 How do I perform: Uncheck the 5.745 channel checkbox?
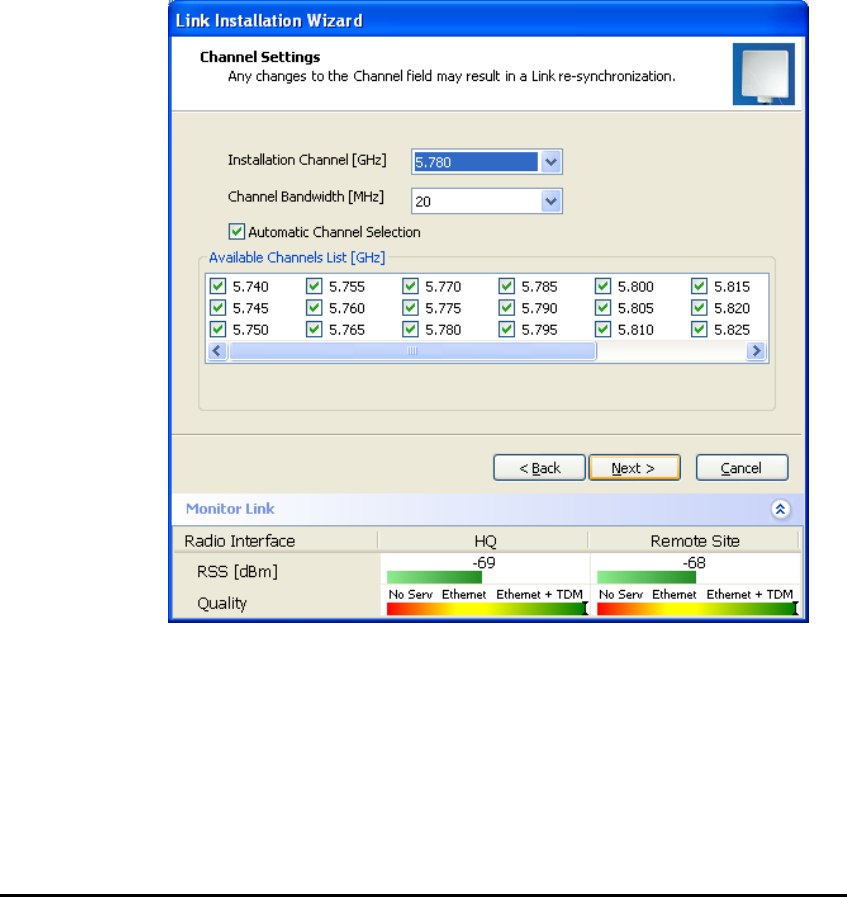(218, 308)
